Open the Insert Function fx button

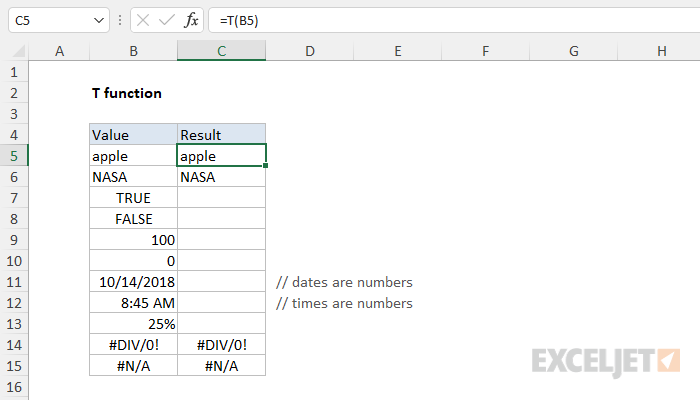click(191, 21)
